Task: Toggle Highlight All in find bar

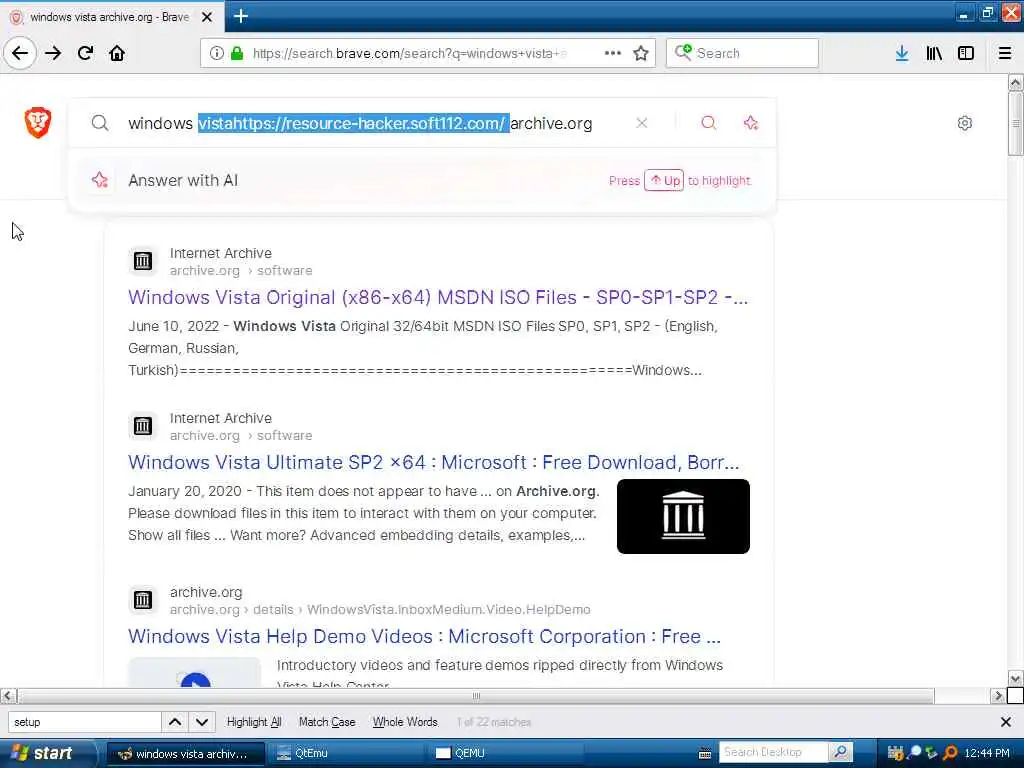Action: pyautogui.click(x=254, y=722)
